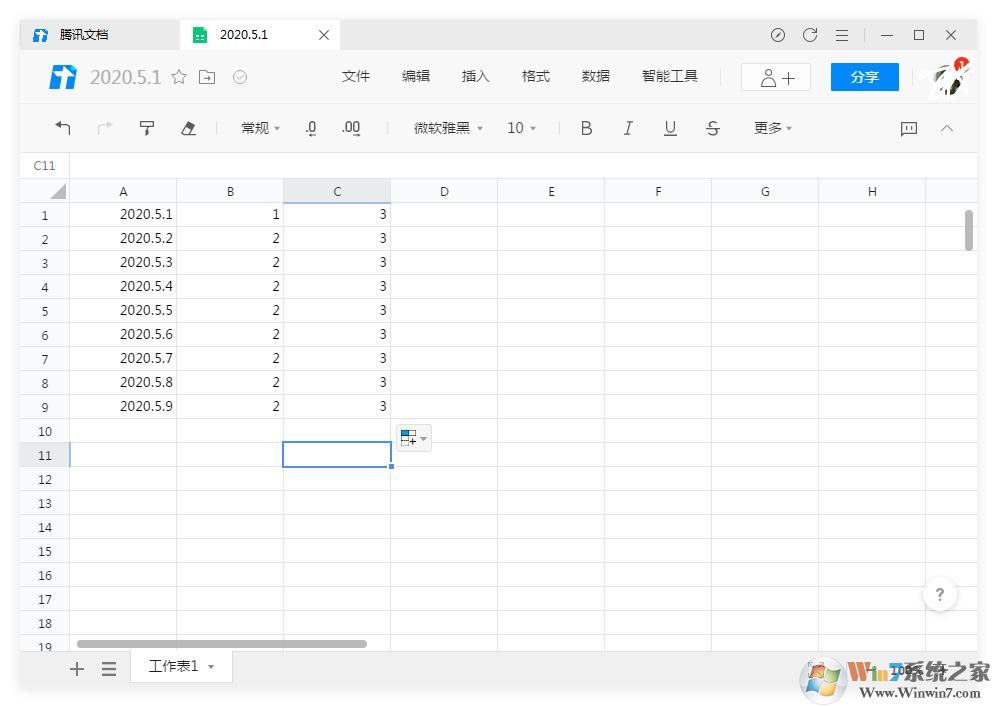Click the Redo icon

coord(104,128)
